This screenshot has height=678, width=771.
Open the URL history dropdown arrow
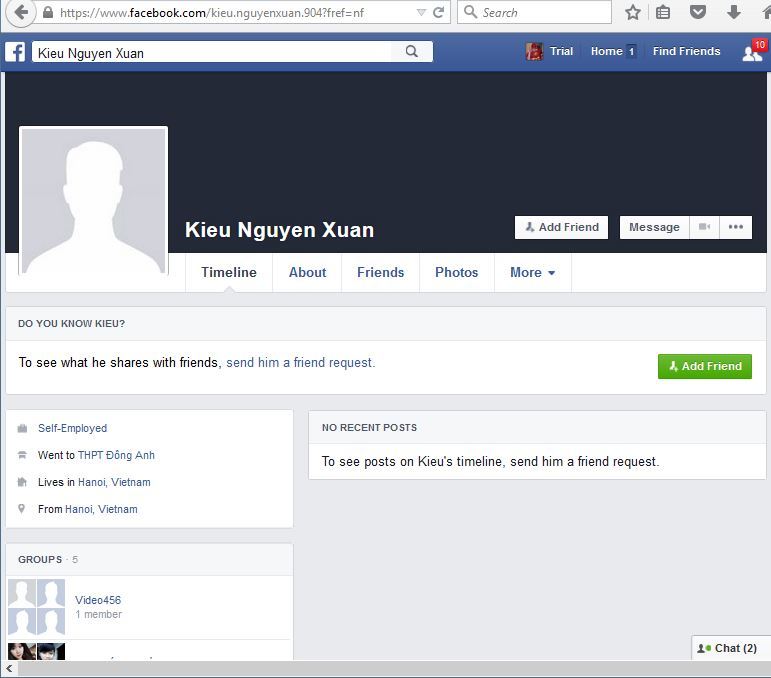tap(421, 13)
